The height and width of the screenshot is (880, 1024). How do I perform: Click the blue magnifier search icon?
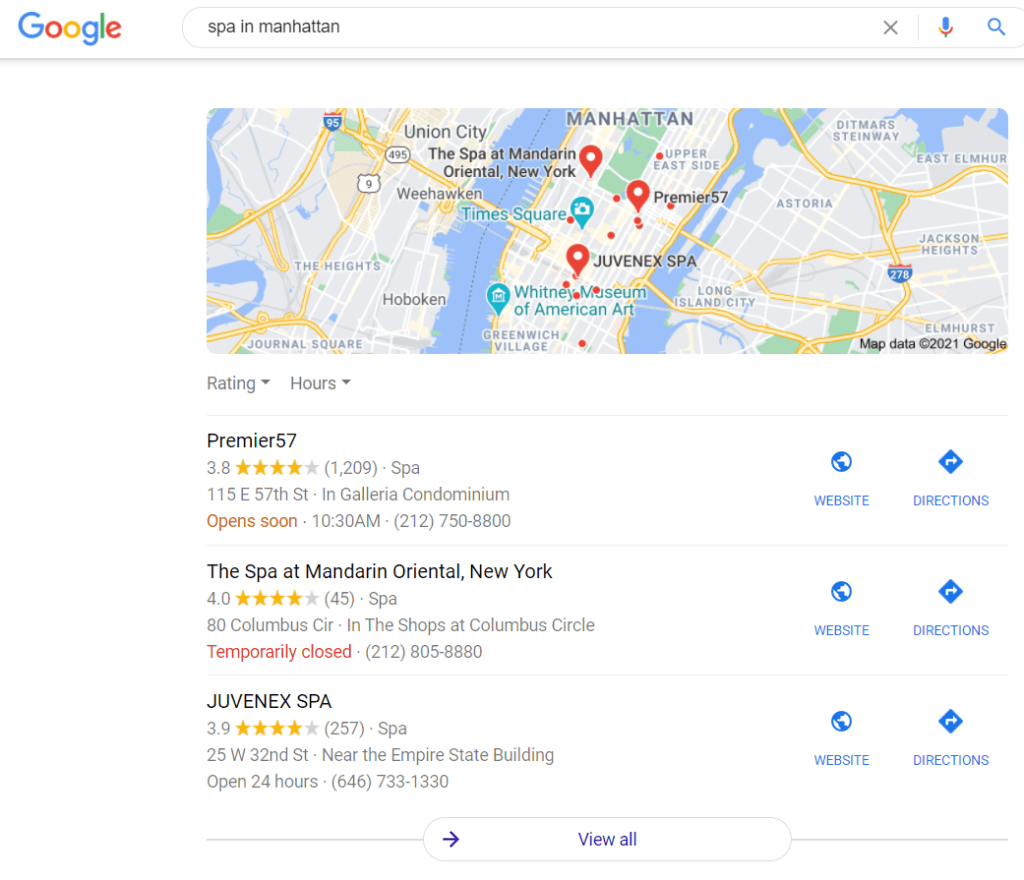tap(995, 27)
